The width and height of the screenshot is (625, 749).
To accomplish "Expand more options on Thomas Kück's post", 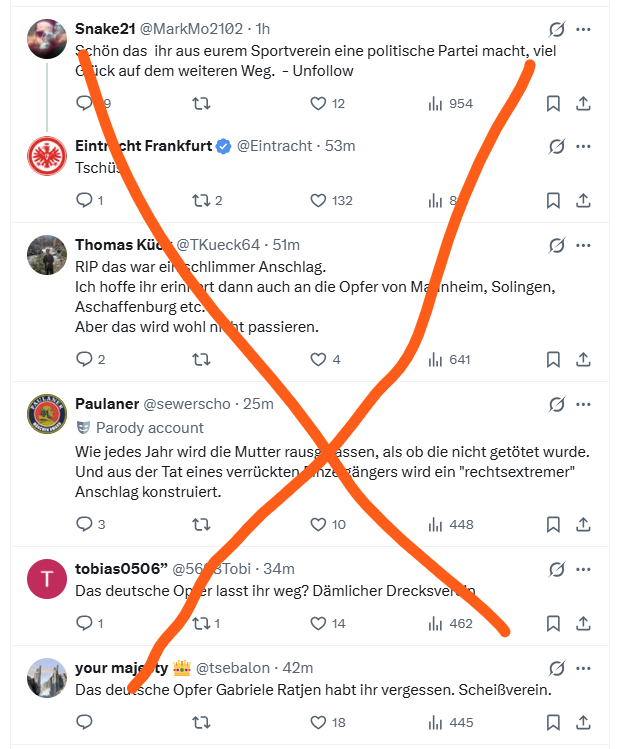I will (x=584, y=245).
